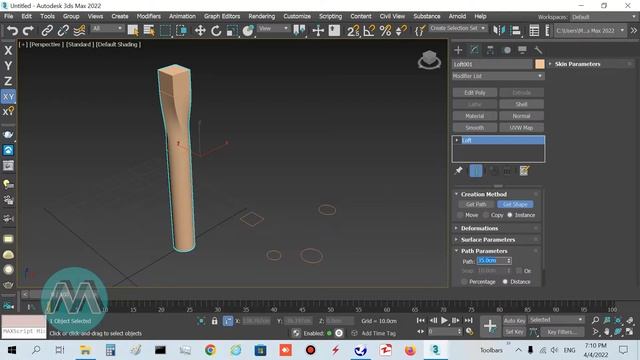The image size is (640, 360).
Task: Click the Auto Key button
Action: click(x=514, y=321)
